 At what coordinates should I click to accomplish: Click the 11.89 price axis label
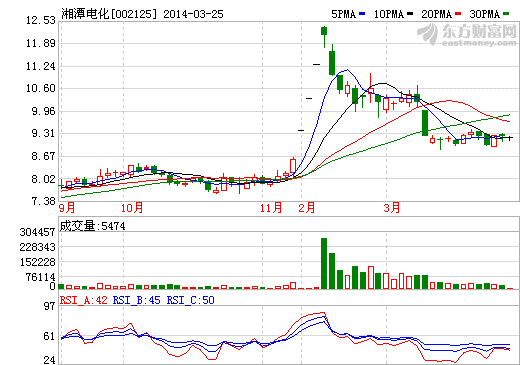coord(41,43)
